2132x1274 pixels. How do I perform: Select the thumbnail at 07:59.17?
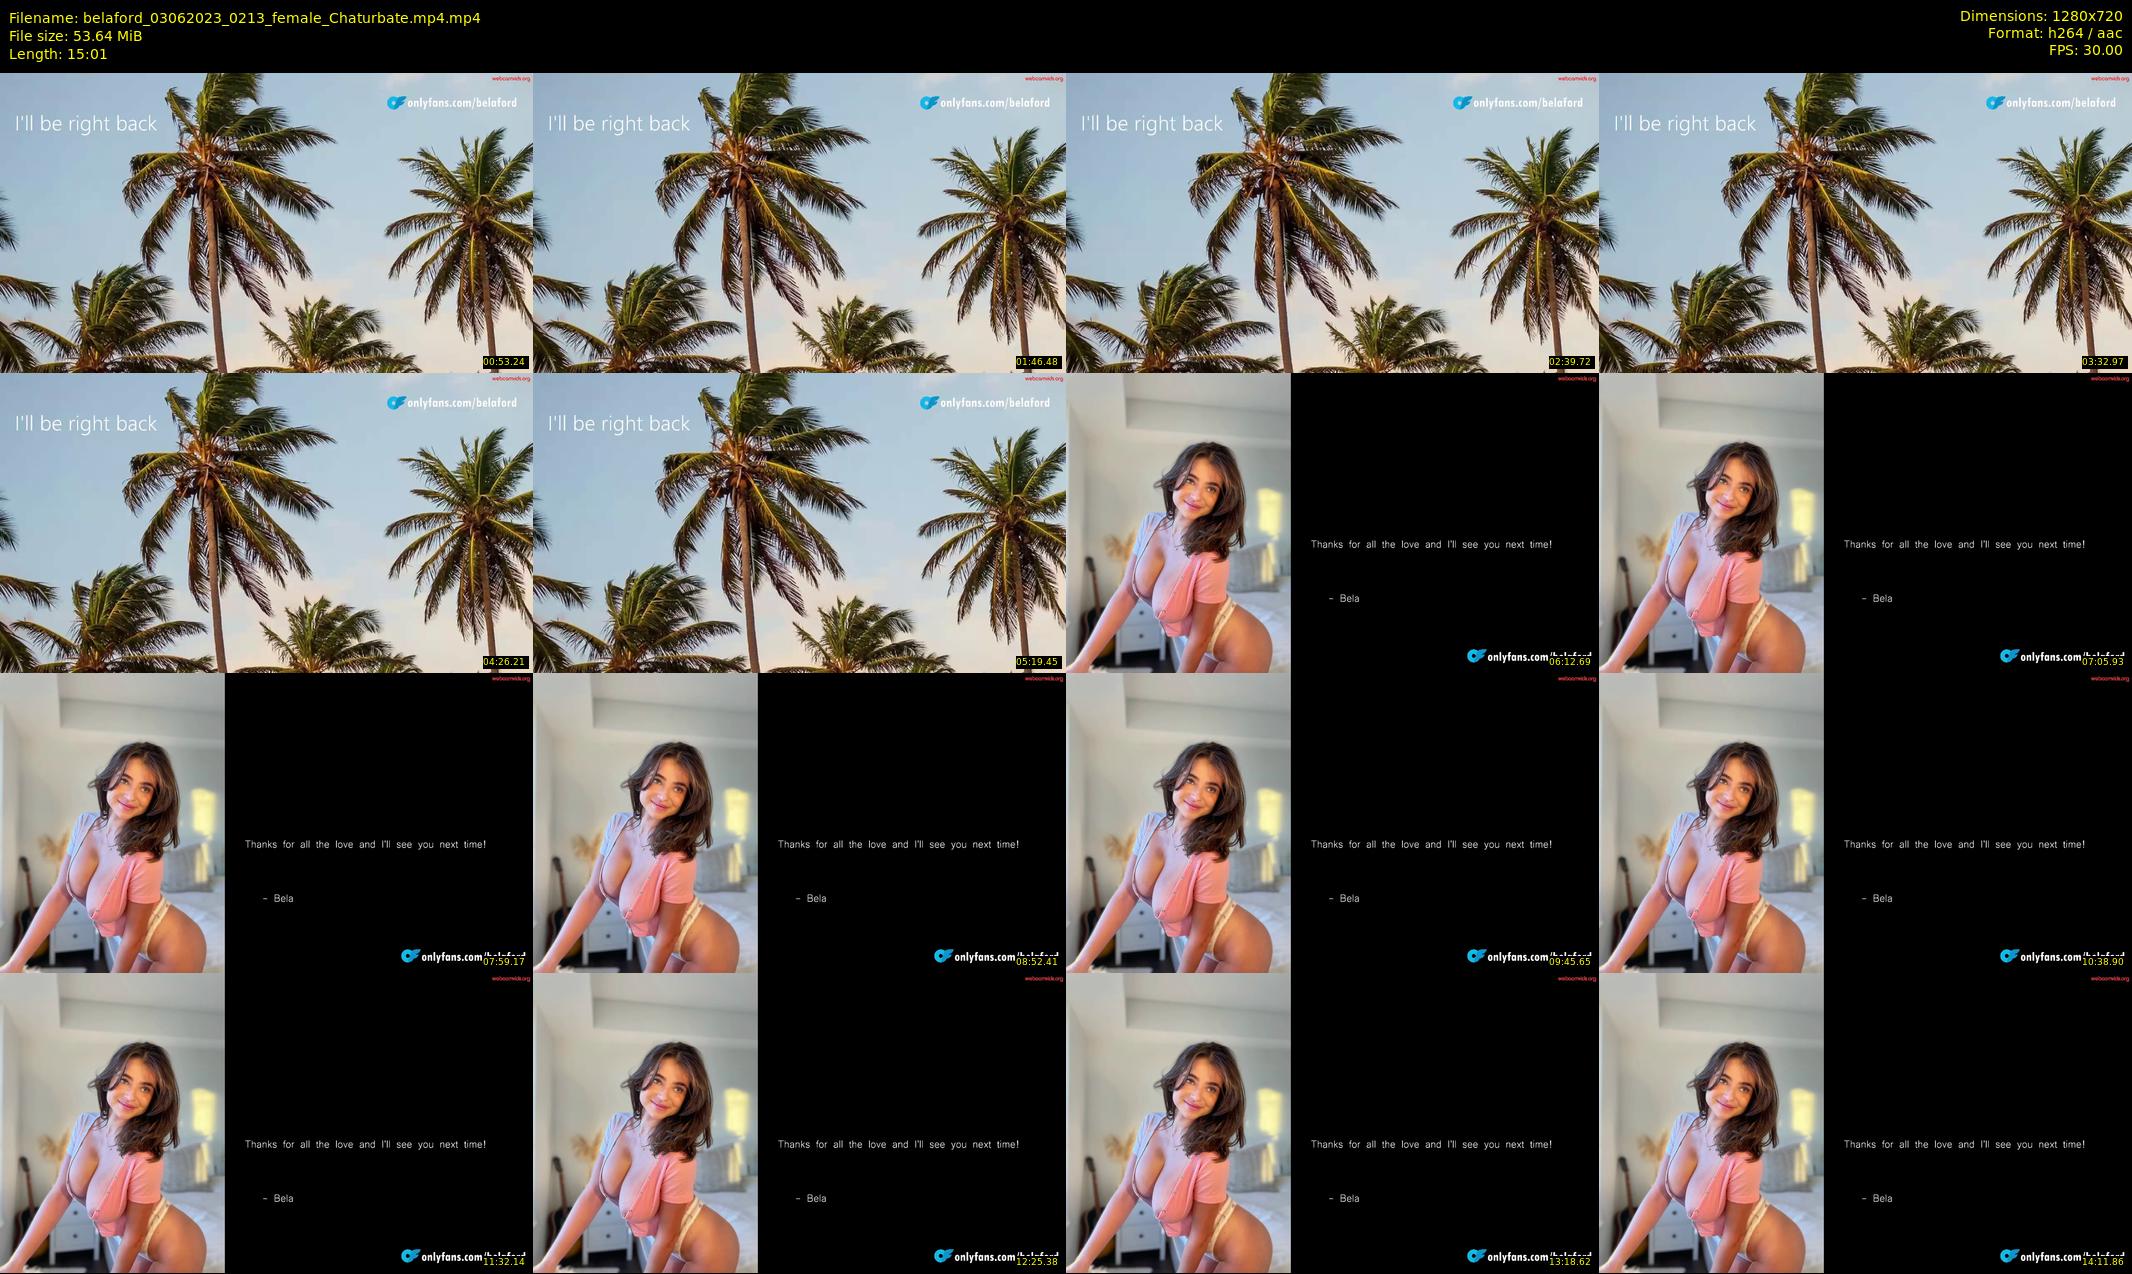[266, 822]
